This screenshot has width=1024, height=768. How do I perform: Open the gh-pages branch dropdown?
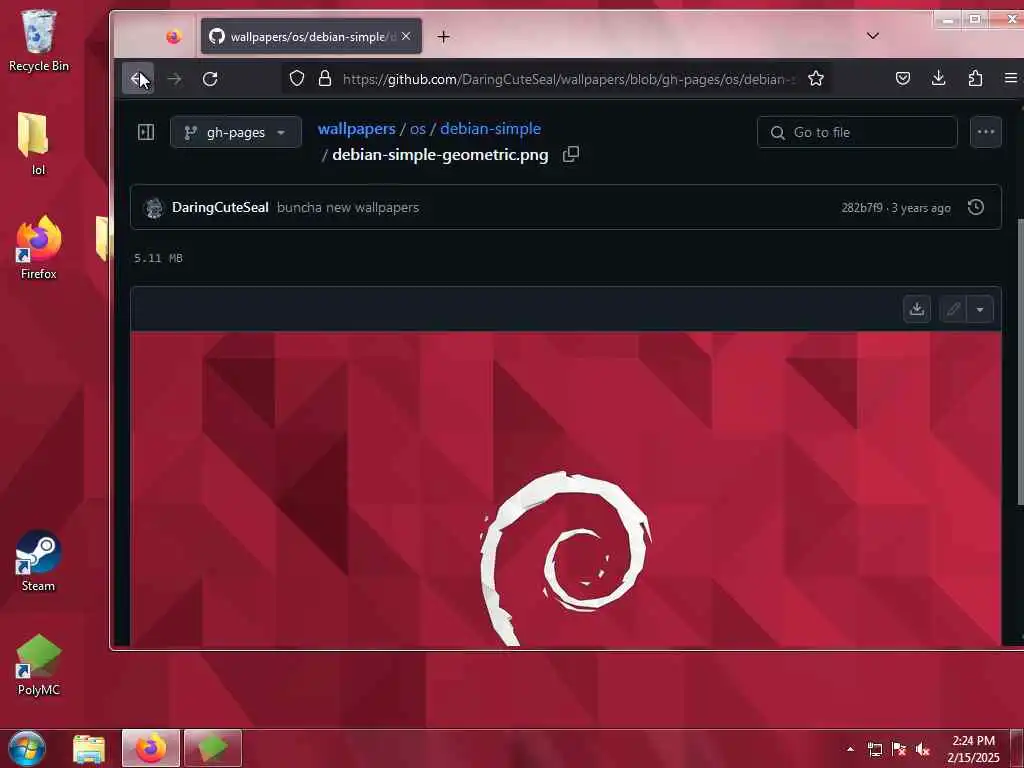[236, 132]
